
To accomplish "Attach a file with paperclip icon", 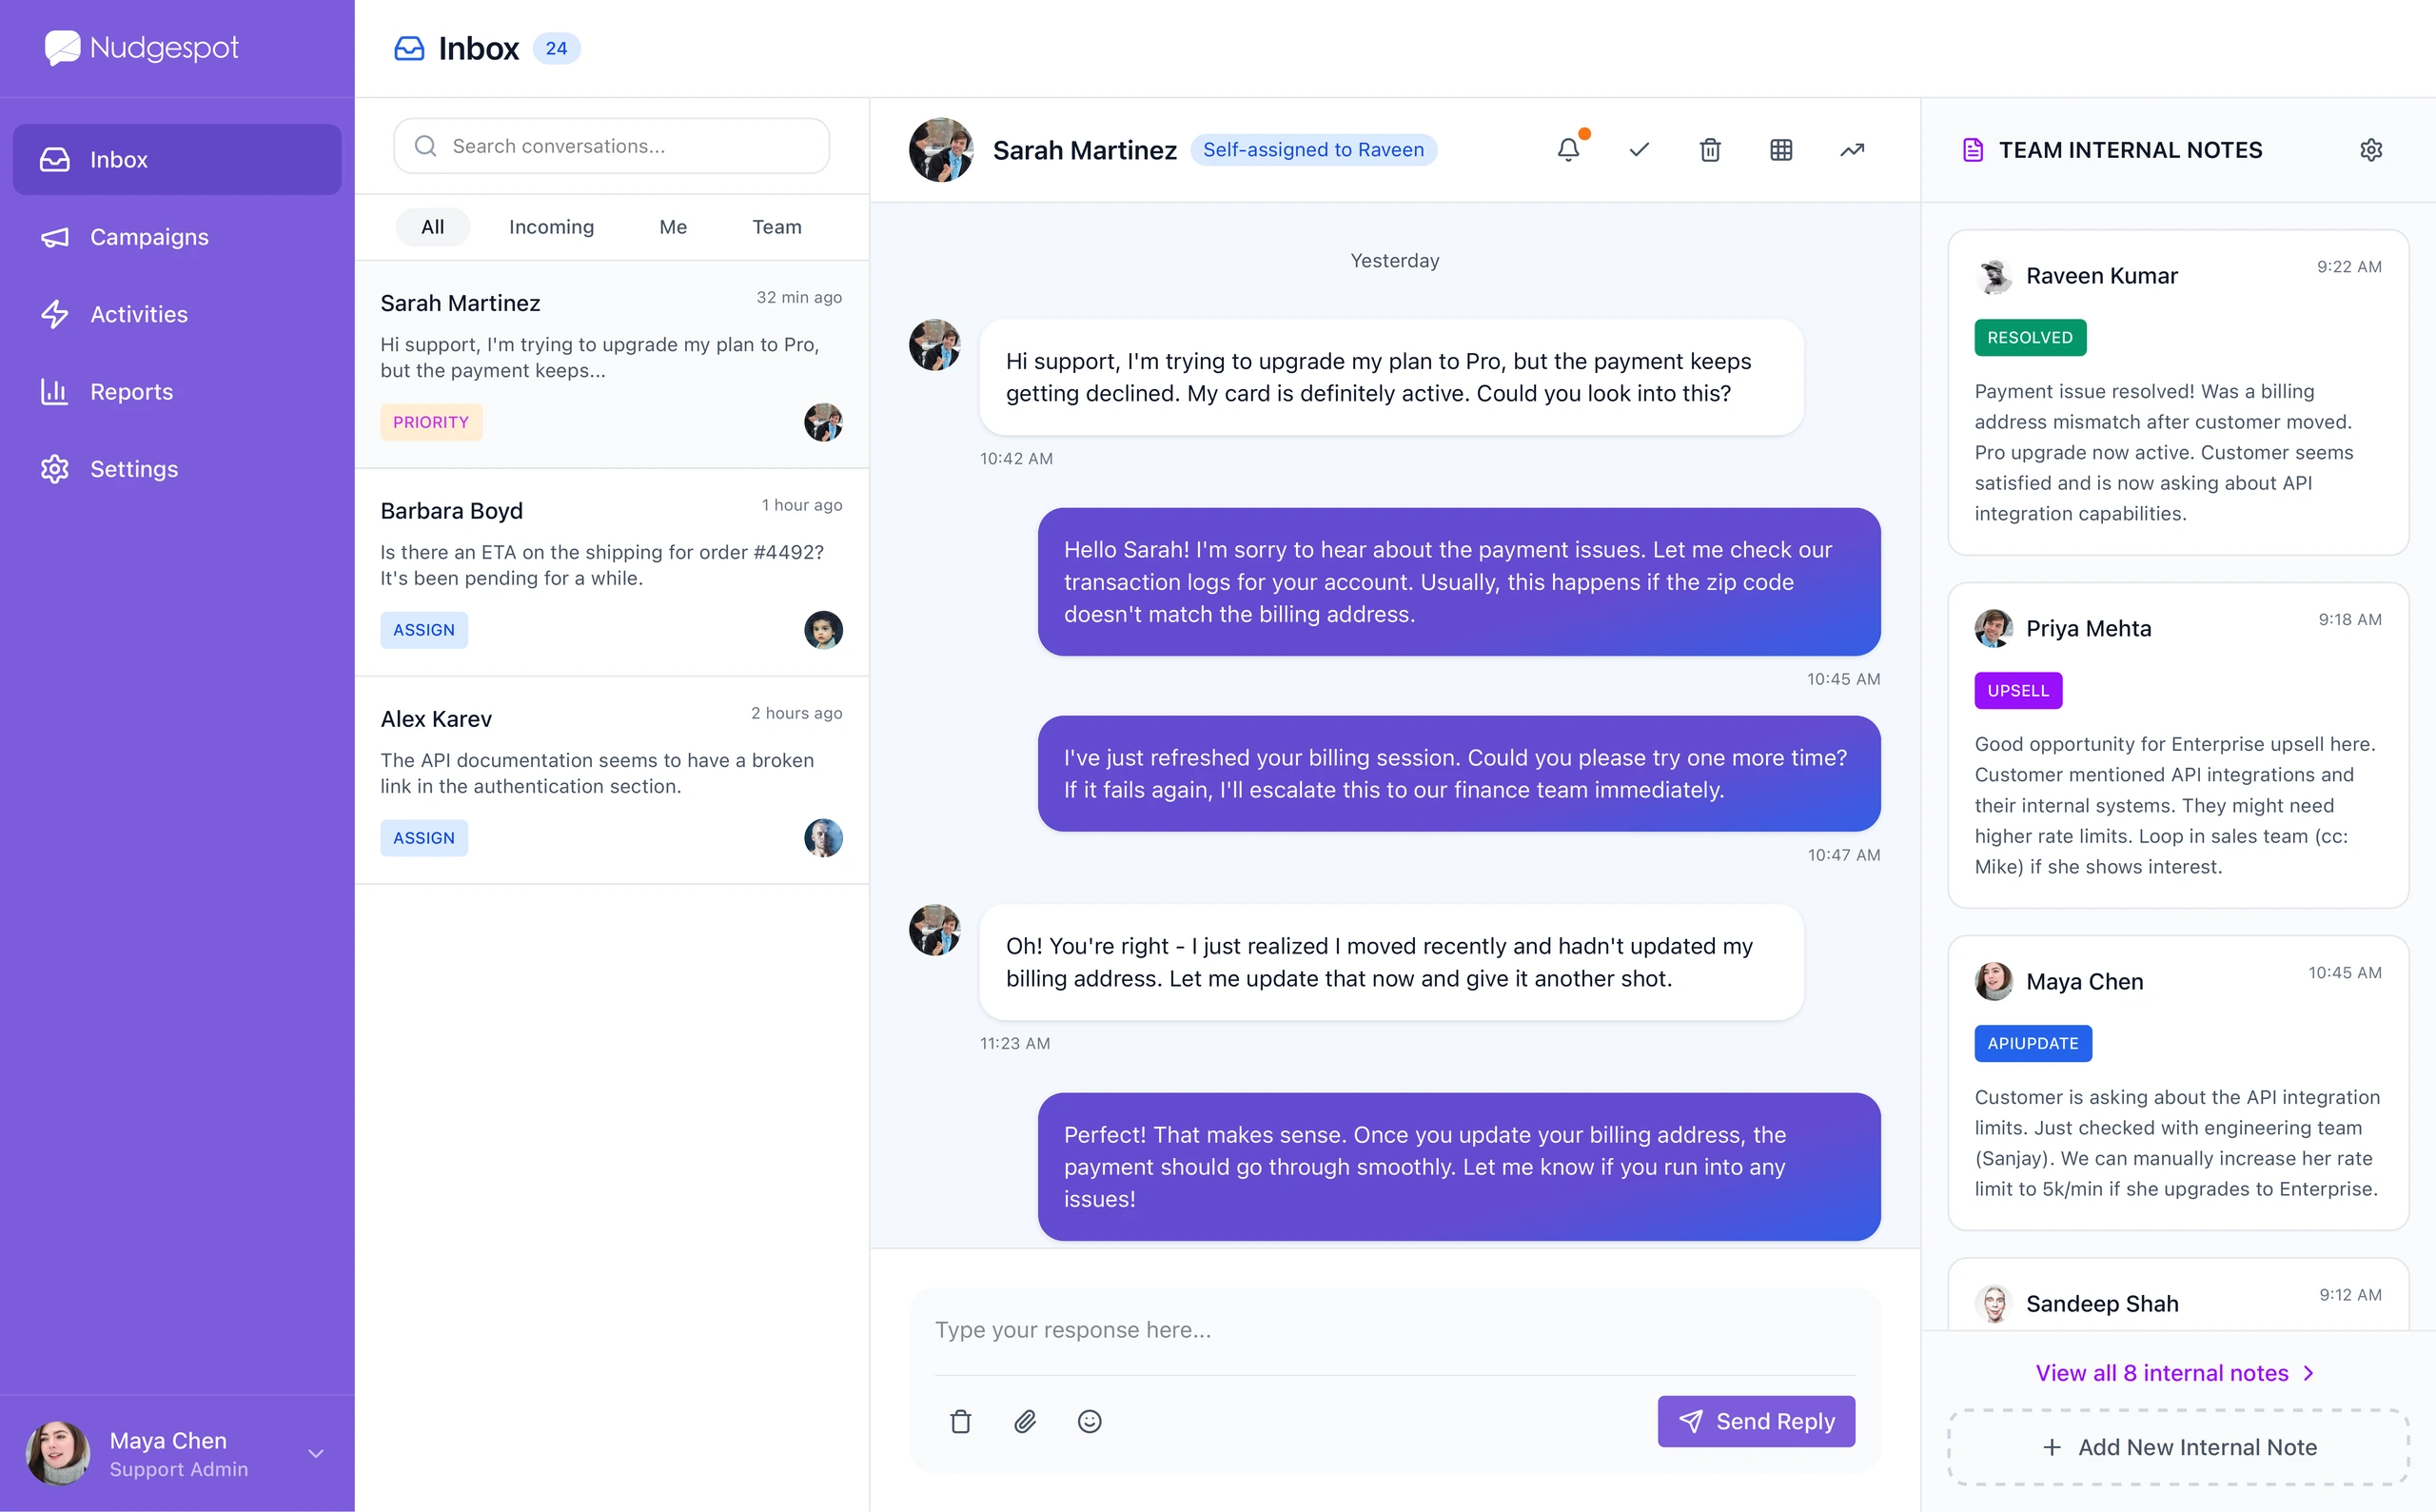I will (x=1025, y=1421).
